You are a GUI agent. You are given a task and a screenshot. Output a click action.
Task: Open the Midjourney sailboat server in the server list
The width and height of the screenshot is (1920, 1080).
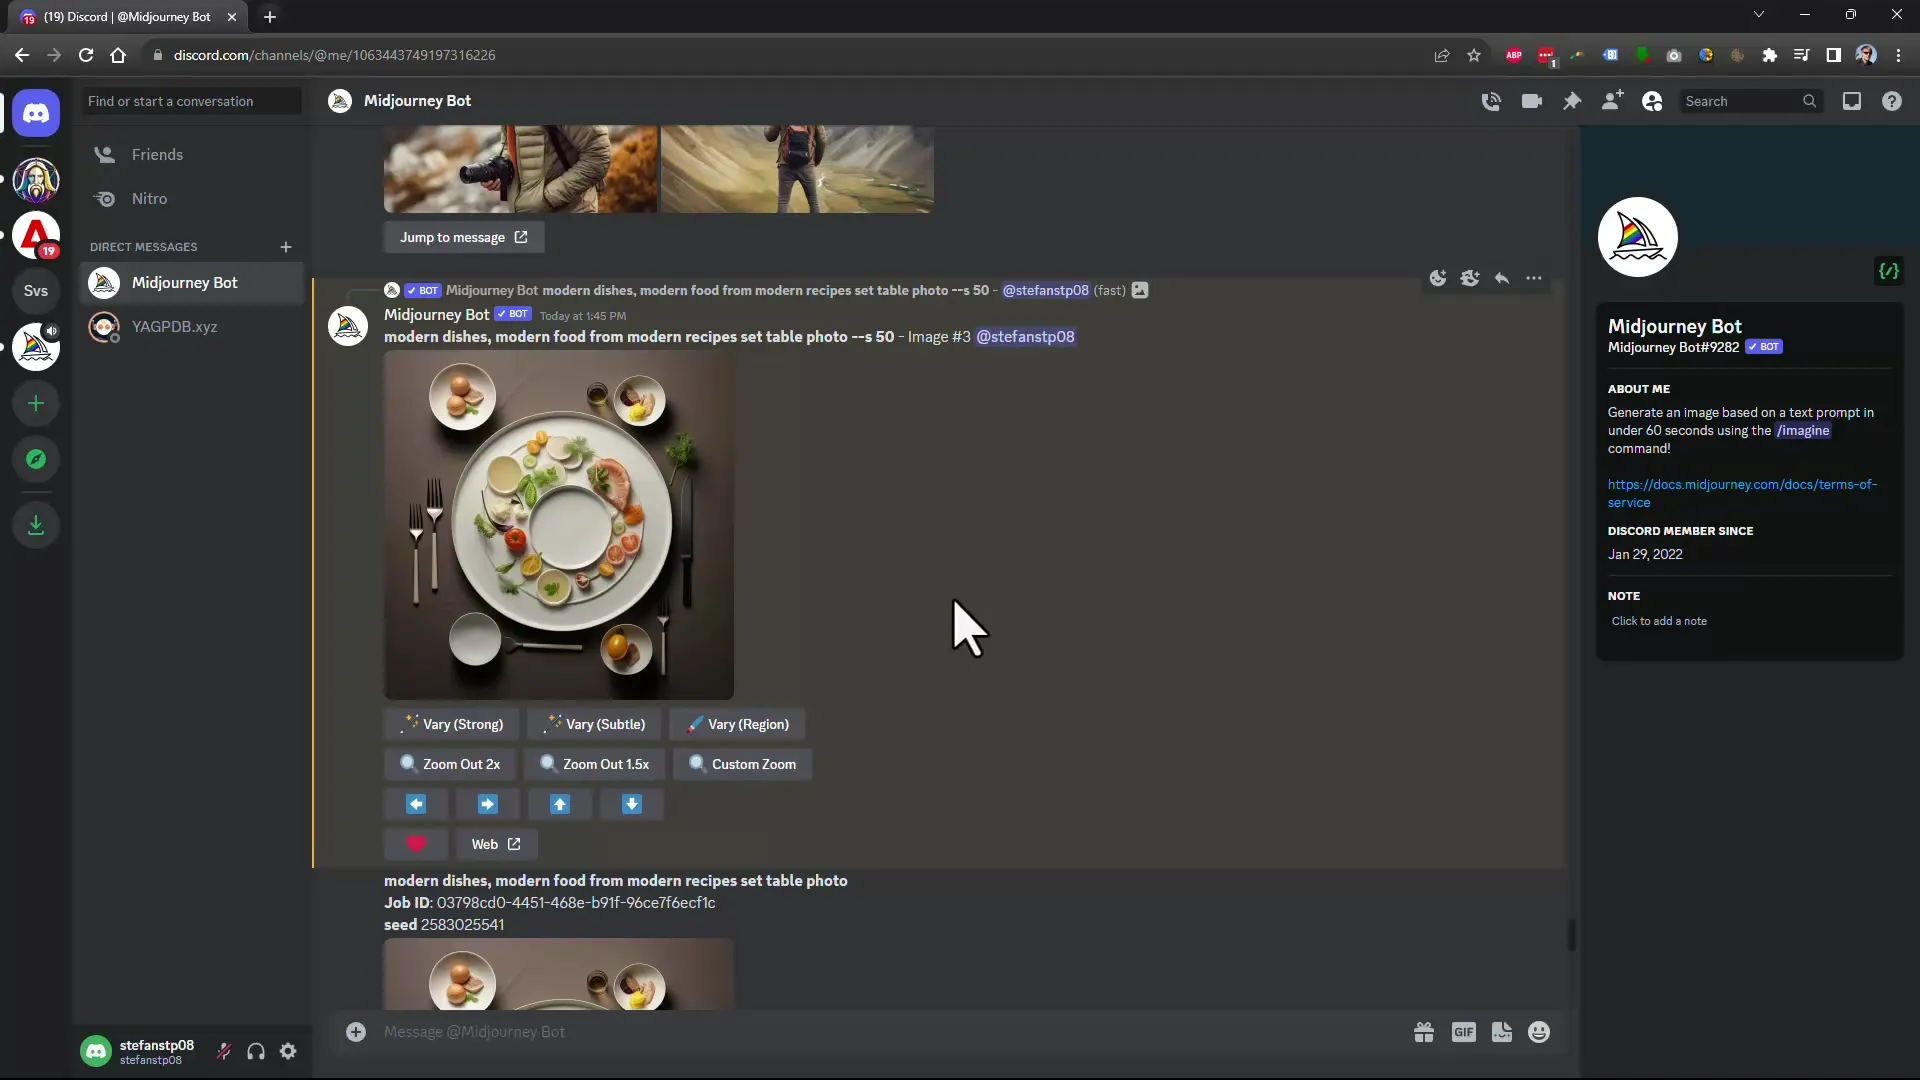pyautogui.click(x=36, y=346)
